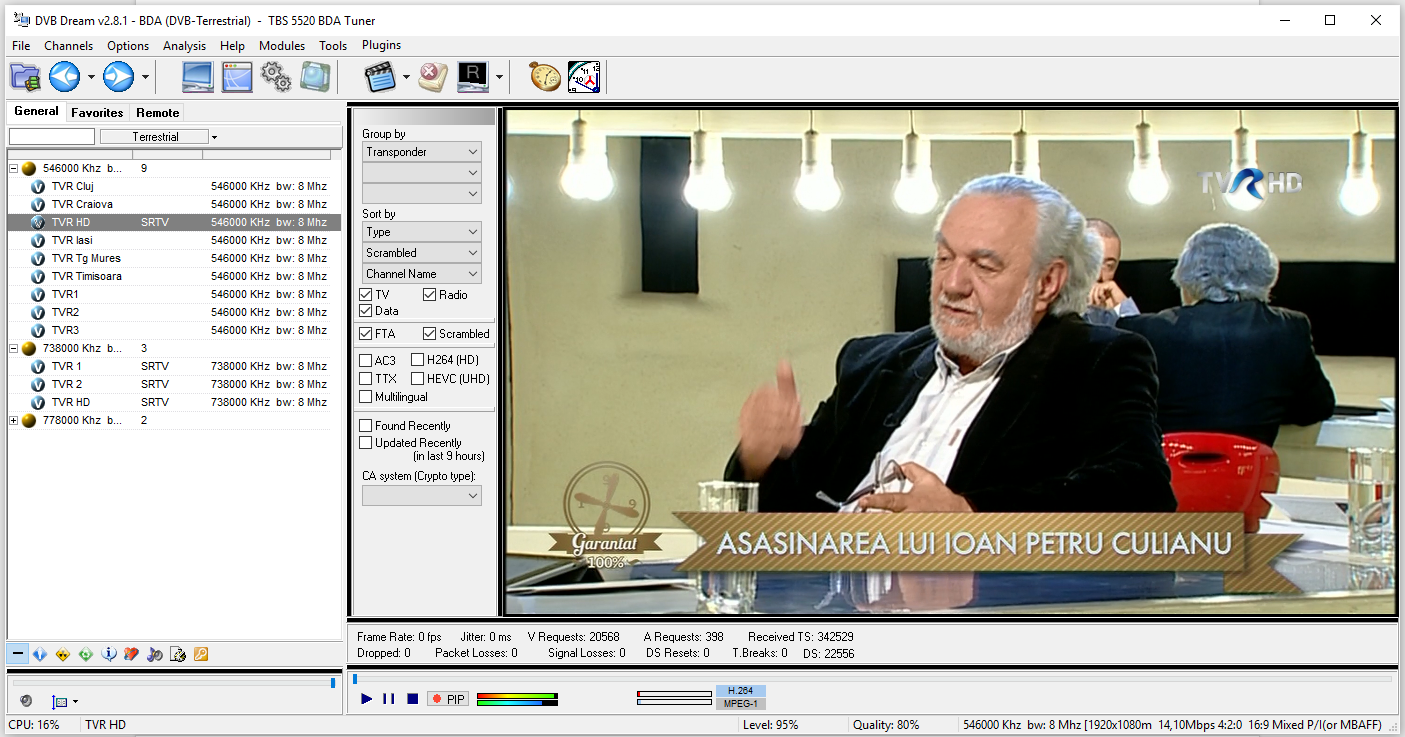The width and height of the screenshot is (1405, 737).
Task: Open the Plugins menu
Action: click(381, 45)
